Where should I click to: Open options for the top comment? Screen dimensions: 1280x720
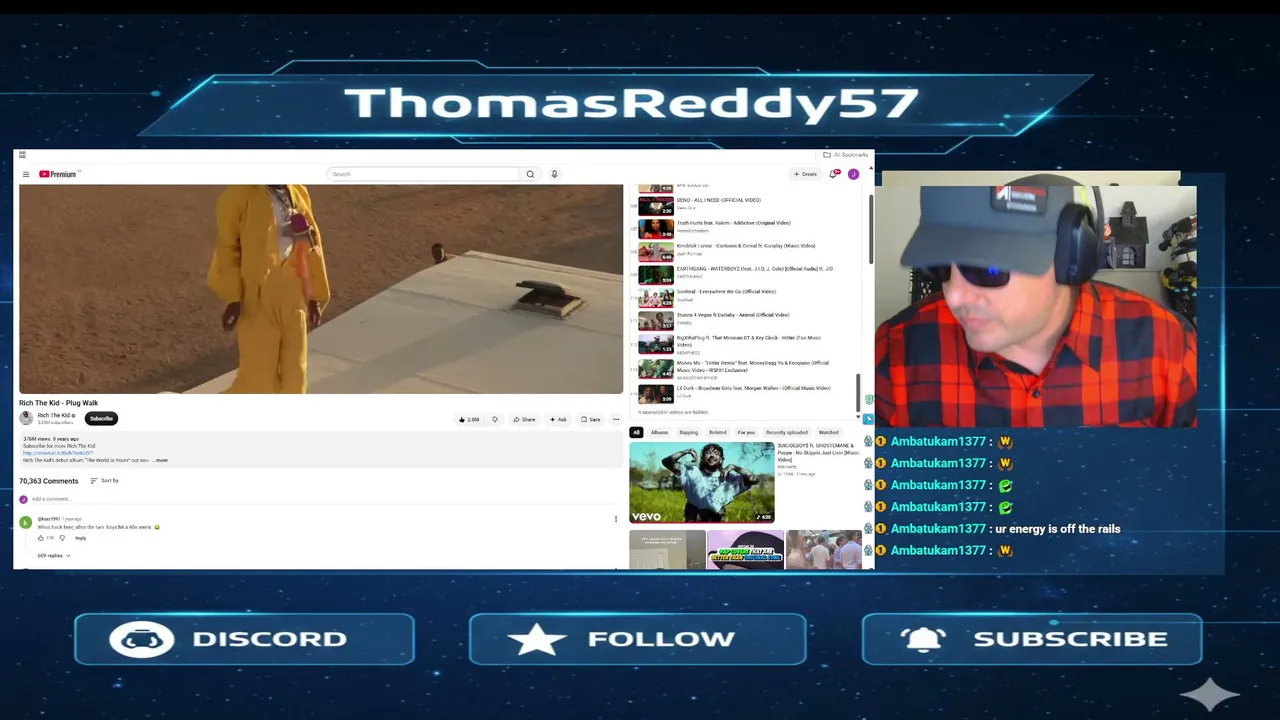coord(616,519)
